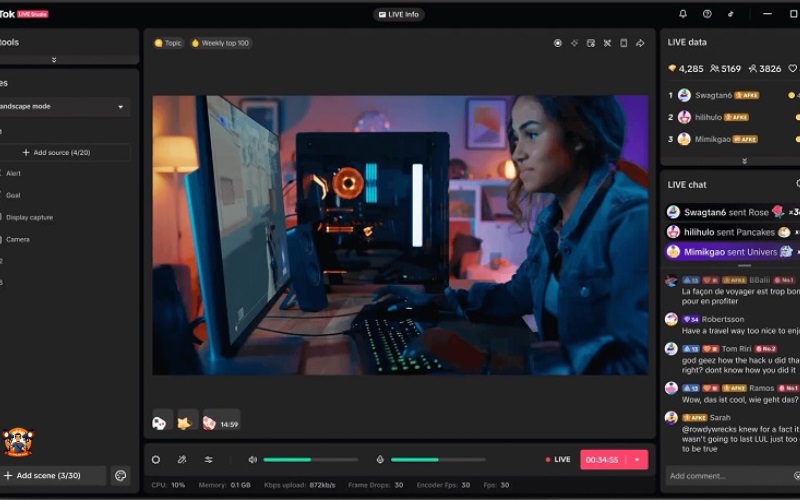Click the record circle icon above preview

pyautogui.click(x=558, y=43)
